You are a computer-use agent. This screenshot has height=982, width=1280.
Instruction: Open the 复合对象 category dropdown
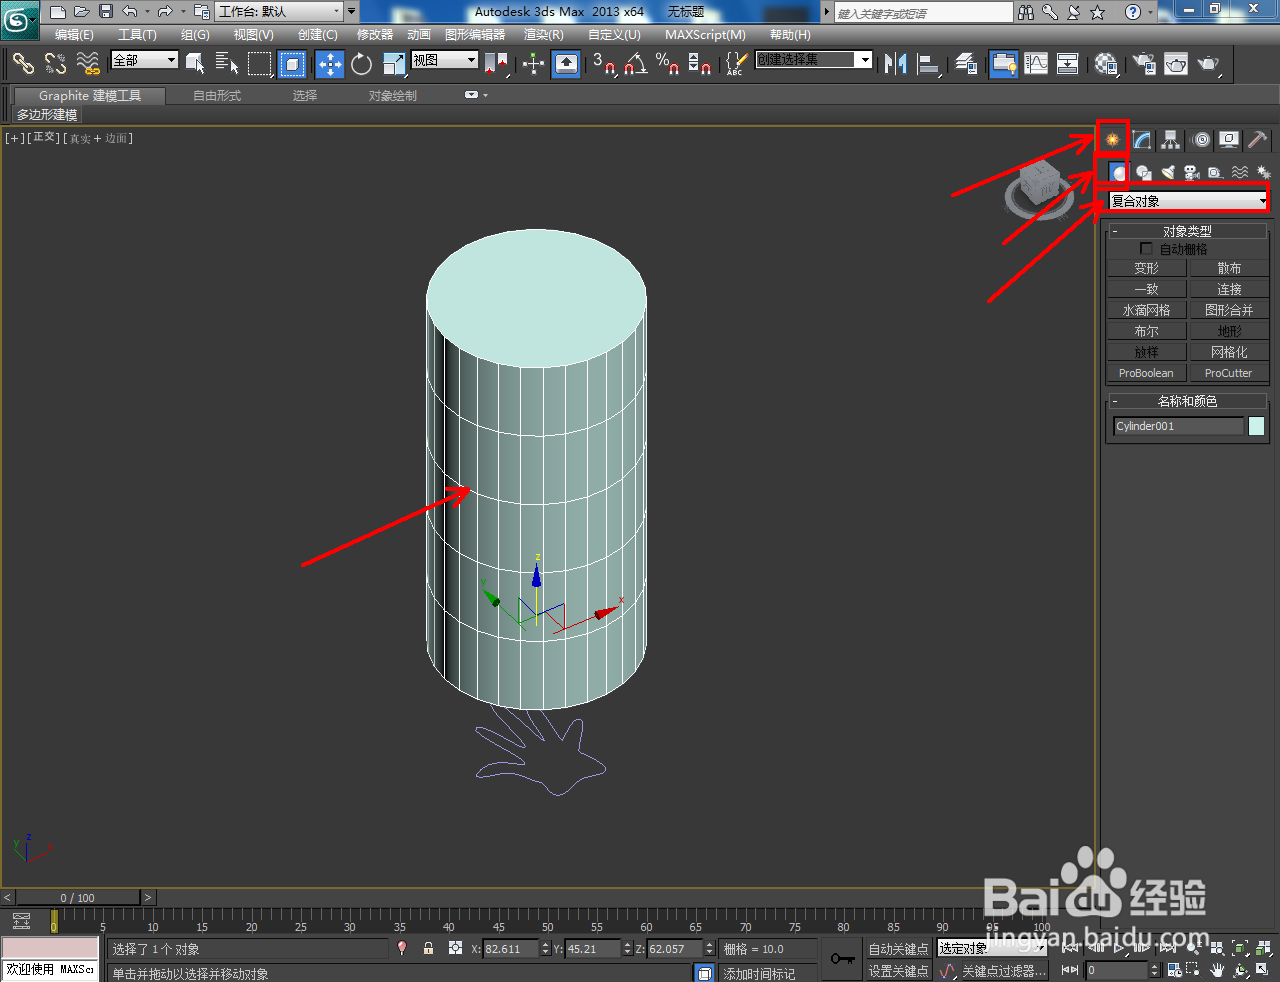pos(1188,201)
